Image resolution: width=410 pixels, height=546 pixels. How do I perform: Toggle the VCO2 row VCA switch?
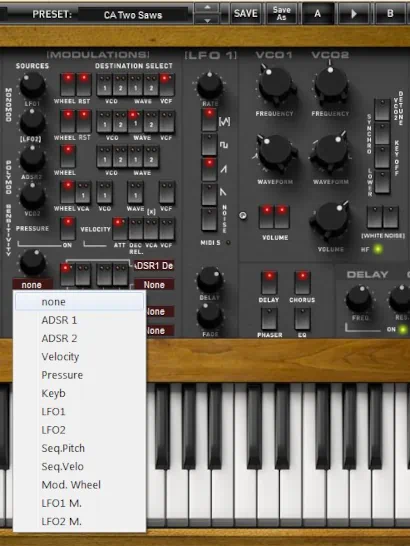(x=84, y=192)
